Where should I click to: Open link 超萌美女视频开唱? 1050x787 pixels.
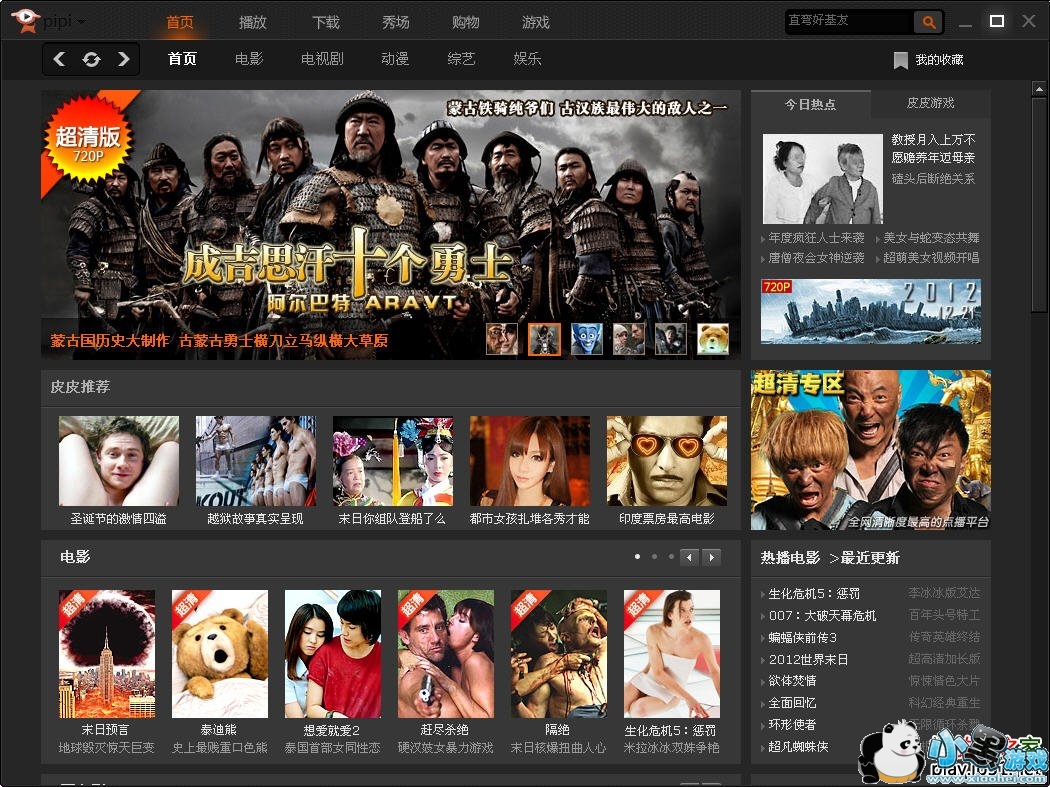(x=931, y=258)
